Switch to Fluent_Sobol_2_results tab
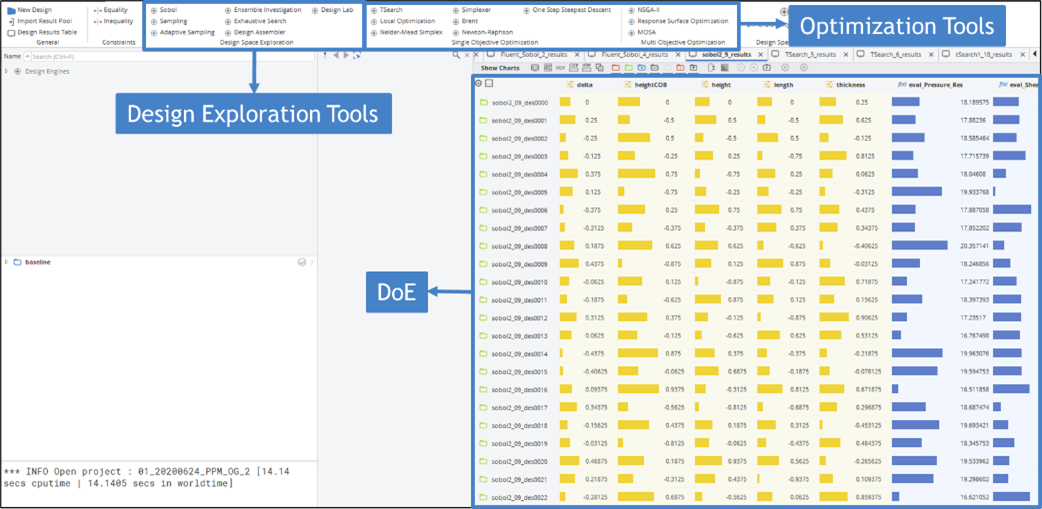Screen dimensions: 1042x509 tap(534, 54)
